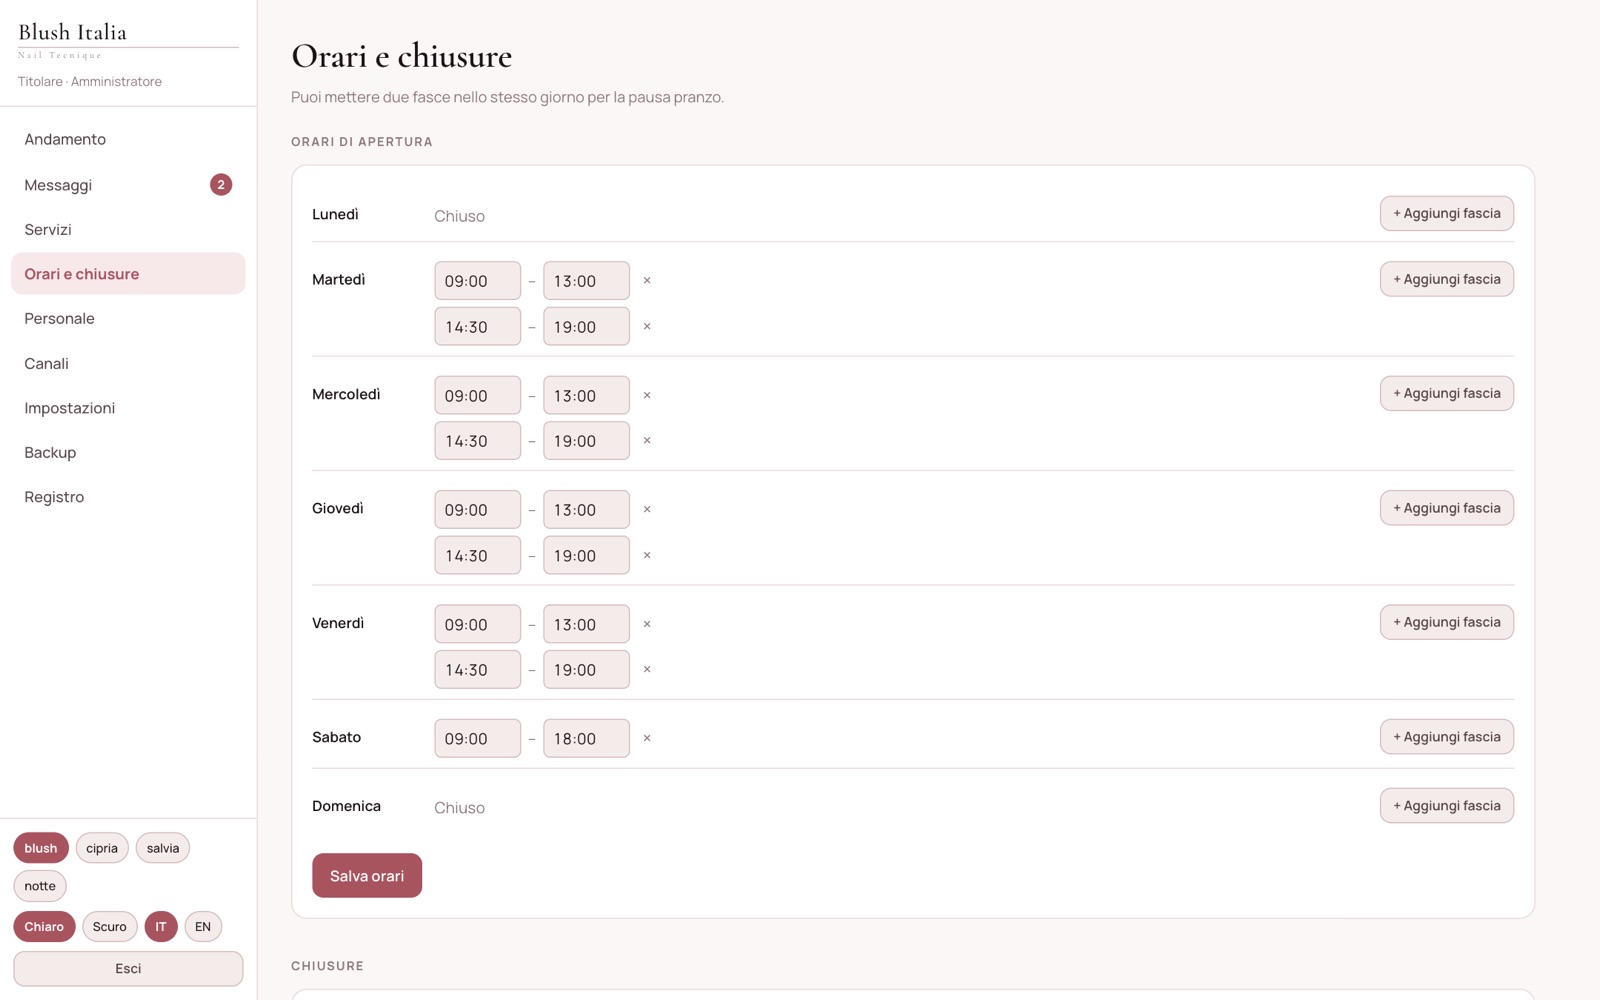Remove Venerdì 14:30–19:00 time slot
This screenshot has height=1000, width=1600.
click(647, 670)
